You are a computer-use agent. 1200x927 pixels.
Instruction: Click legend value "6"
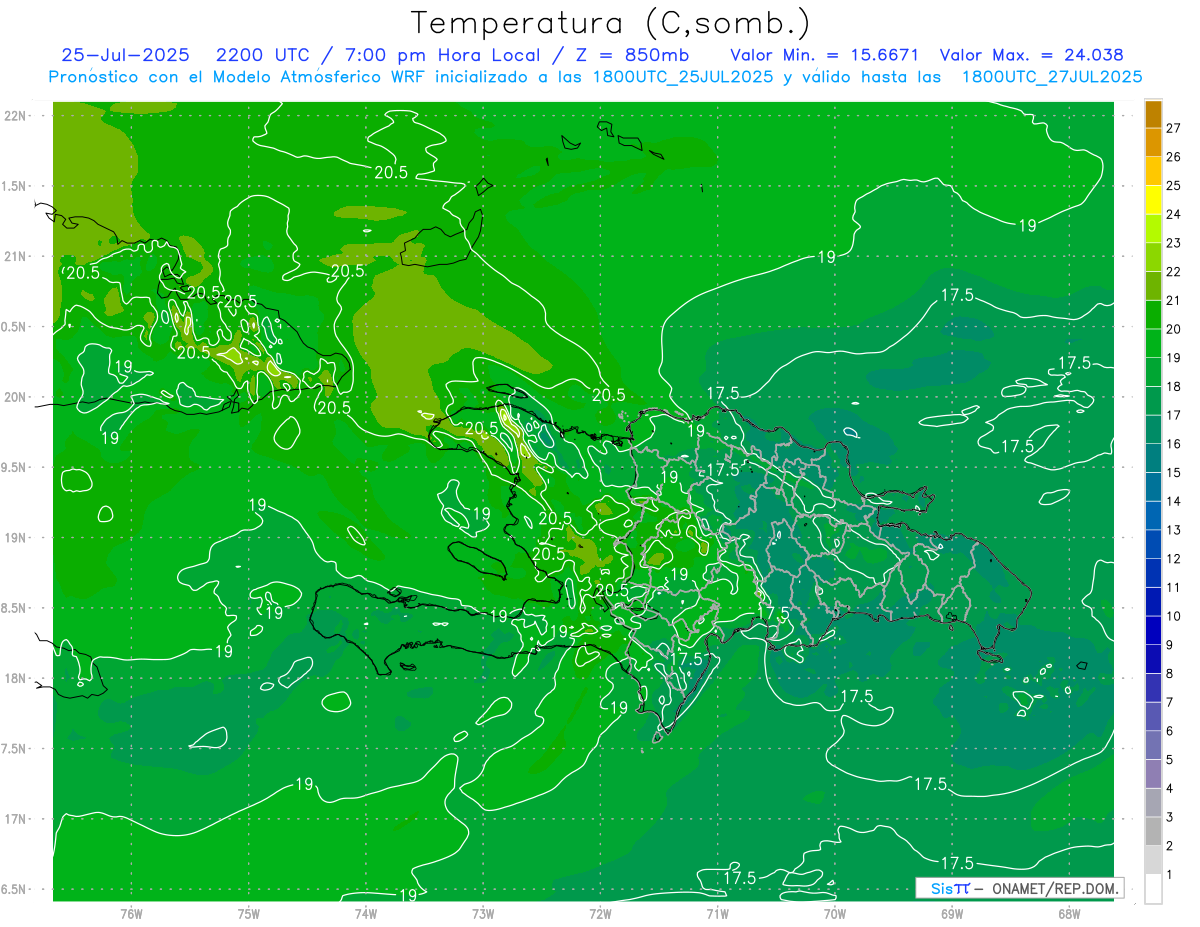(1169, 731)
